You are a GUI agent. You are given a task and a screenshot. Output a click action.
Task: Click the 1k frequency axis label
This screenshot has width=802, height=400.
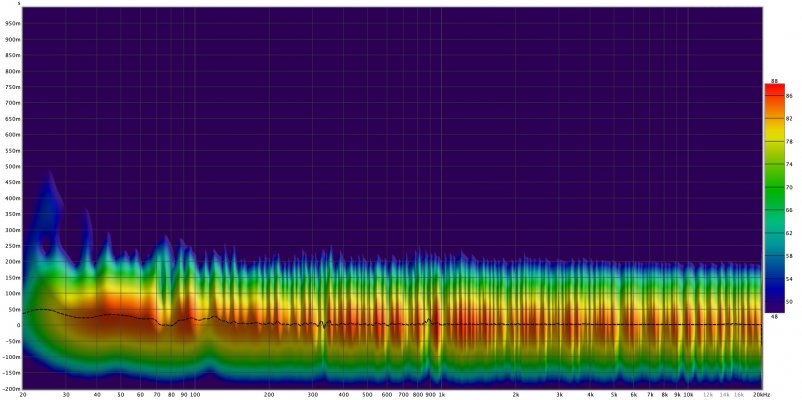pyautogui.click(x=441, y=395)
